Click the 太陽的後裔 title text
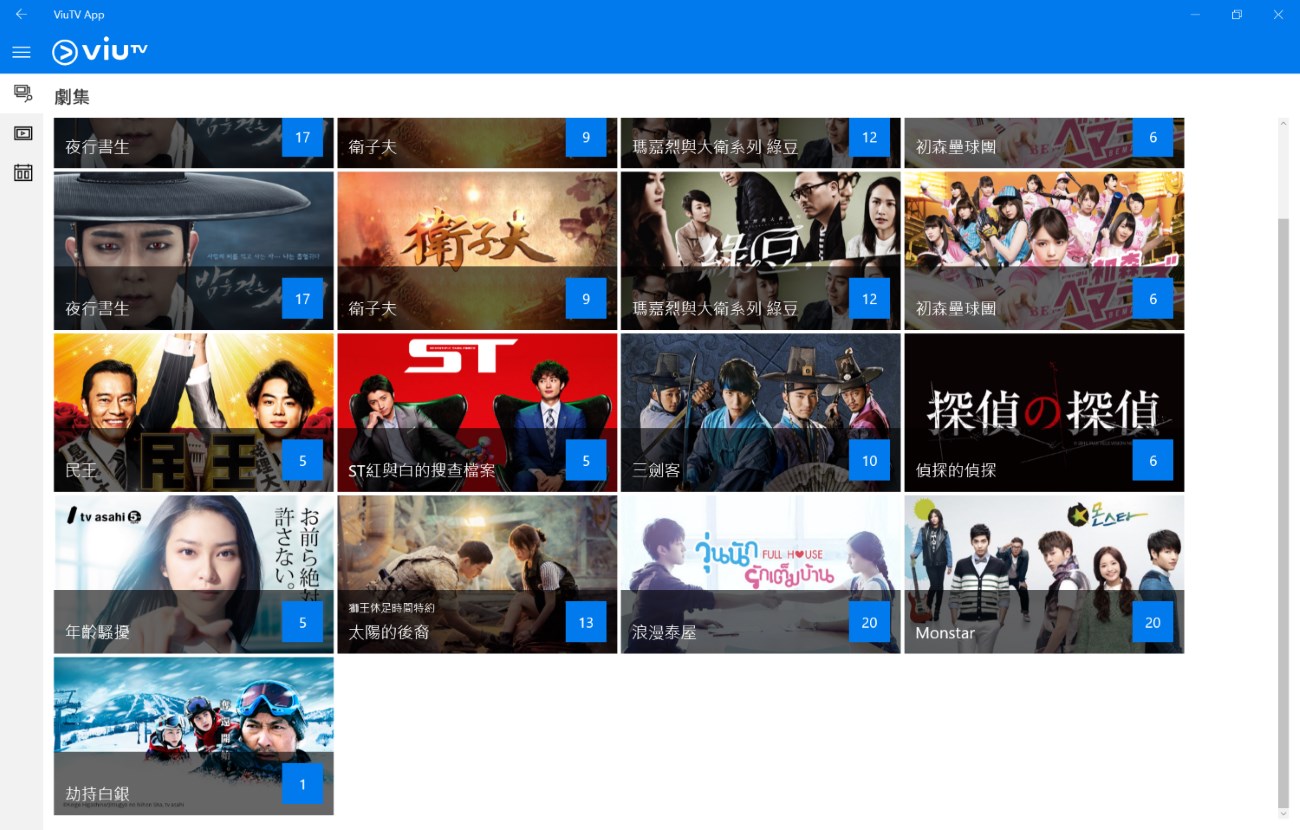Viewport: 1300px width, 830px height. [389, 632]
